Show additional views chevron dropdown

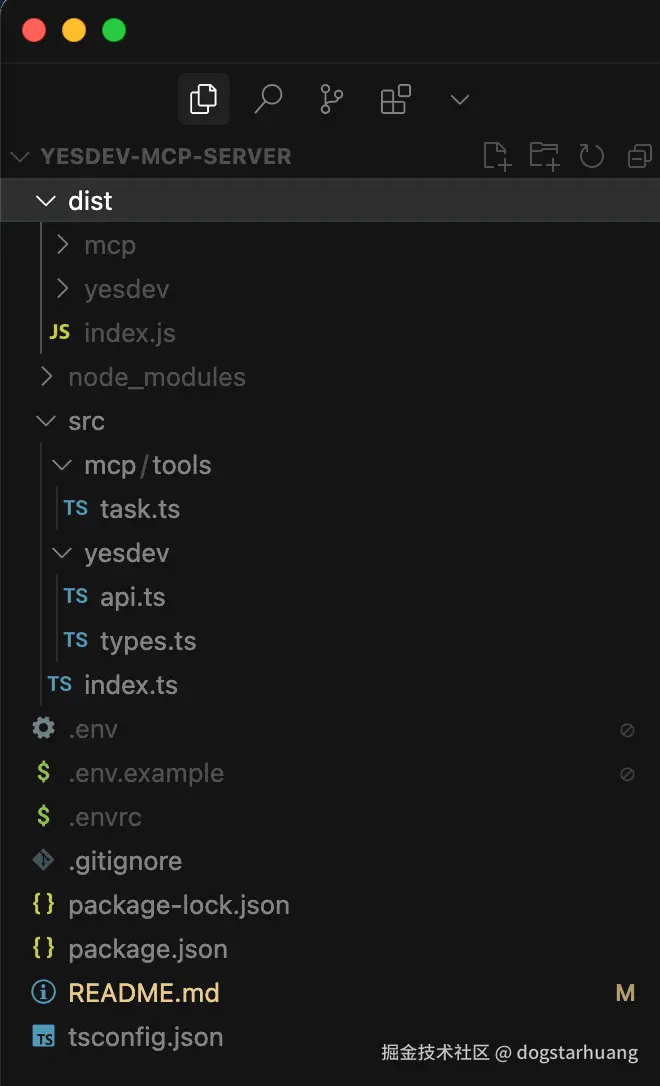click(459, 99)
